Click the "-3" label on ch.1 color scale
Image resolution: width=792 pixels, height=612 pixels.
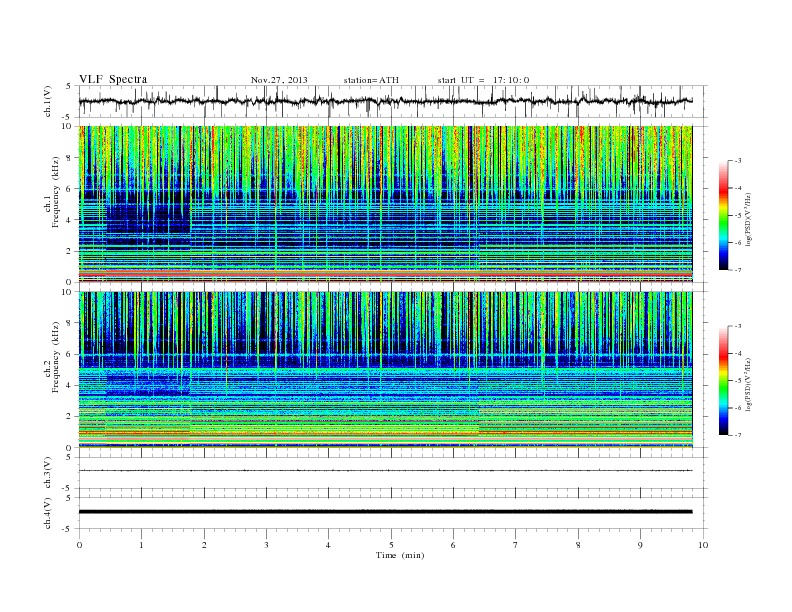coord(738,161)
